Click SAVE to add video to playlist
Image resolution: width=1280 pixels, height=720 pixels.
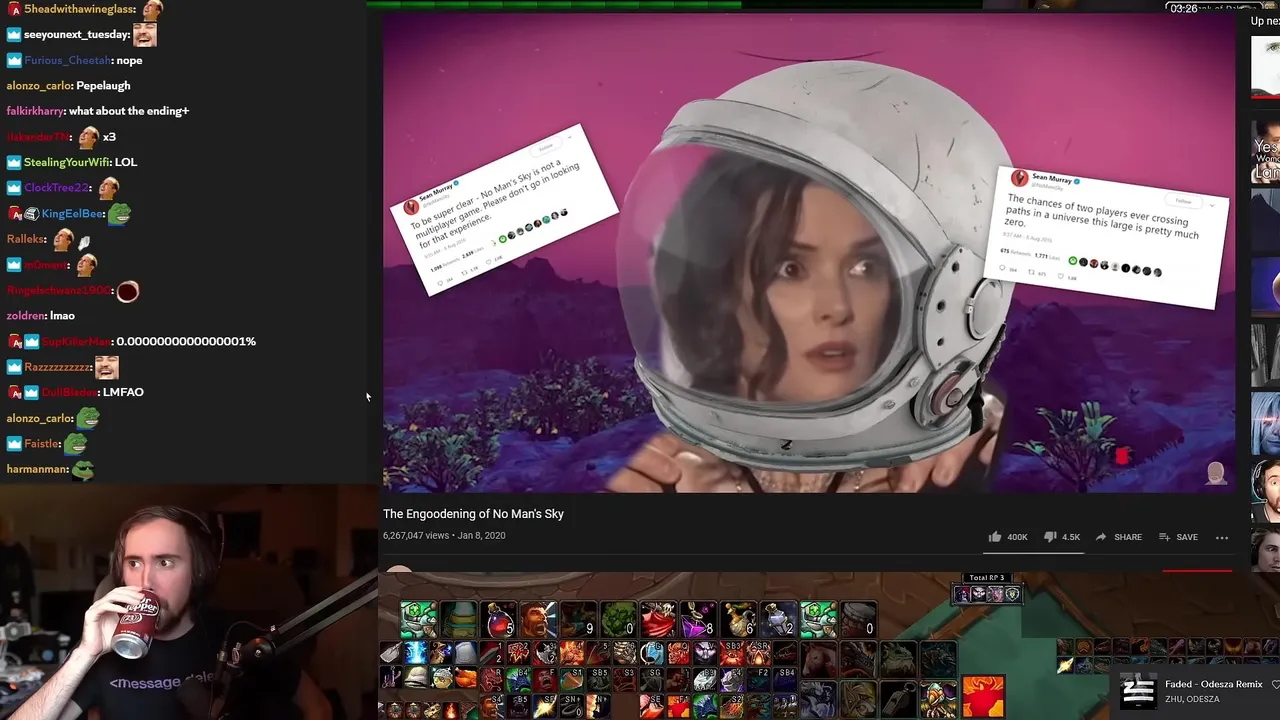point(1177,537)
